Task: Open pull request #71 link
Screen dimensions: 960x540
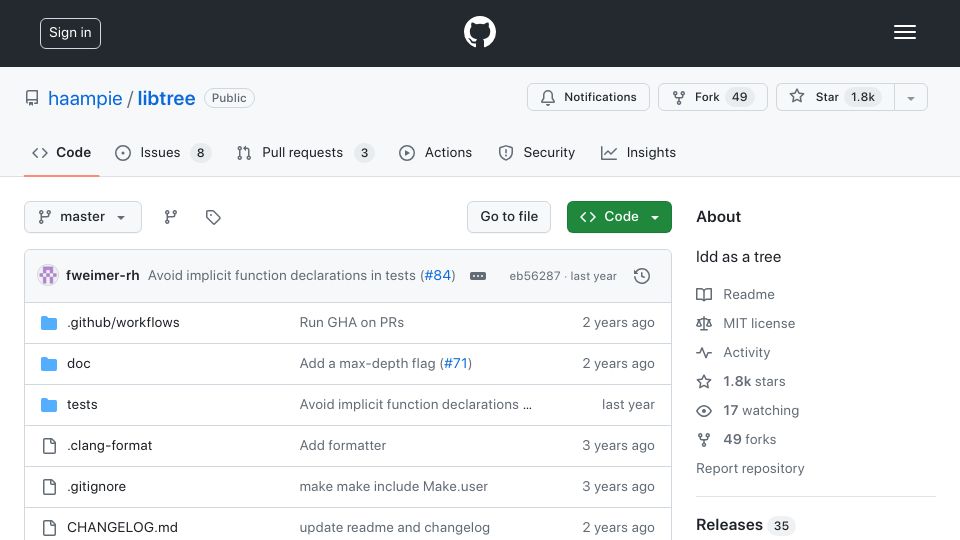Action: point(456,364)
